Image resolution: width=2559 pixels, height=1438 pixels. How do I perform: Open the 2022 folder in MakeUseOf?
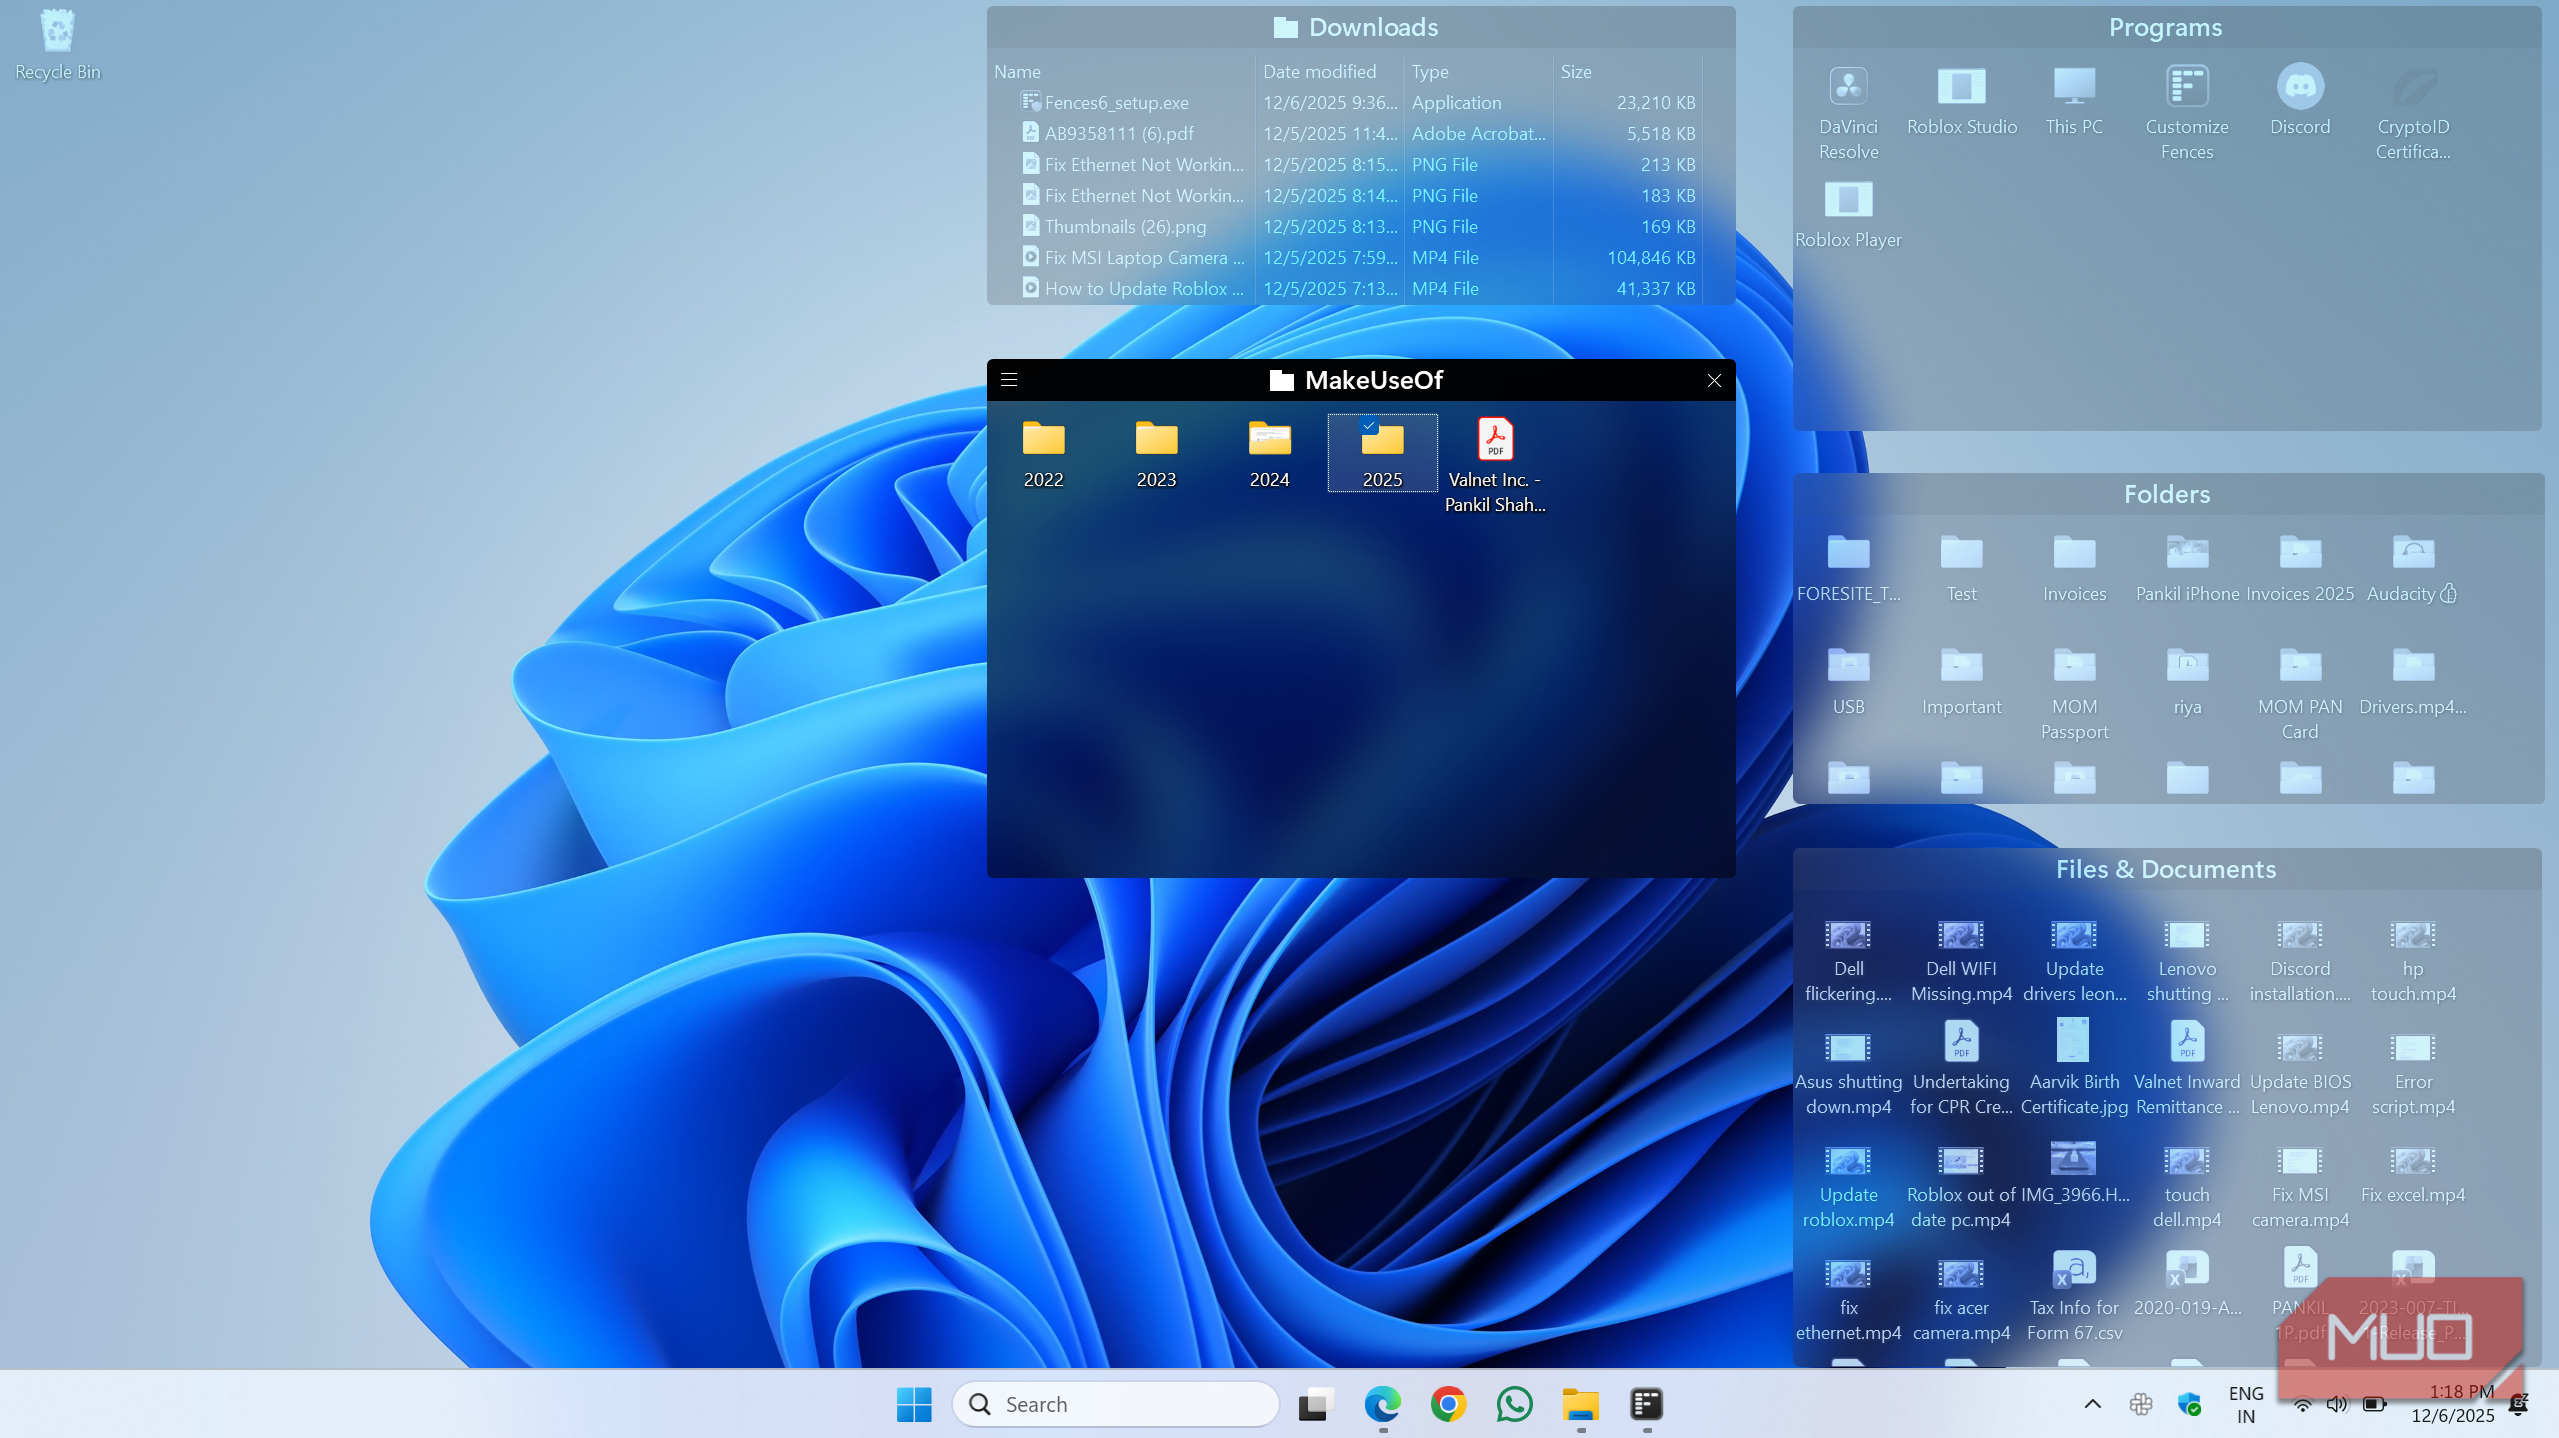coord(1043,454)
